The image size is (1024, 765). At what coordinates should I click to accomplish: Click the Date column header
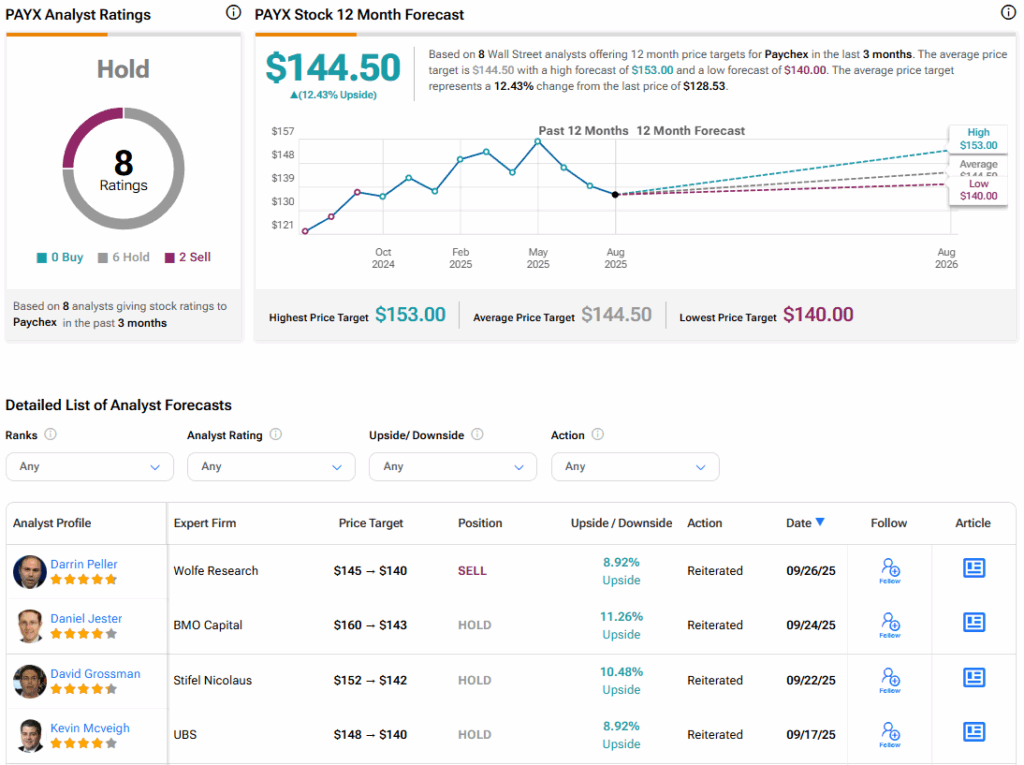799,523
